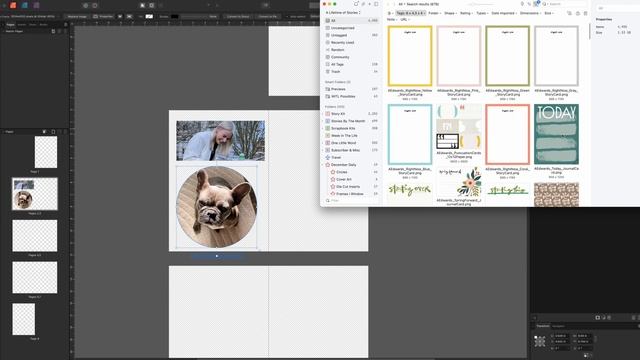
Task: Open the stroke color swatch
Action: point(174,16)
